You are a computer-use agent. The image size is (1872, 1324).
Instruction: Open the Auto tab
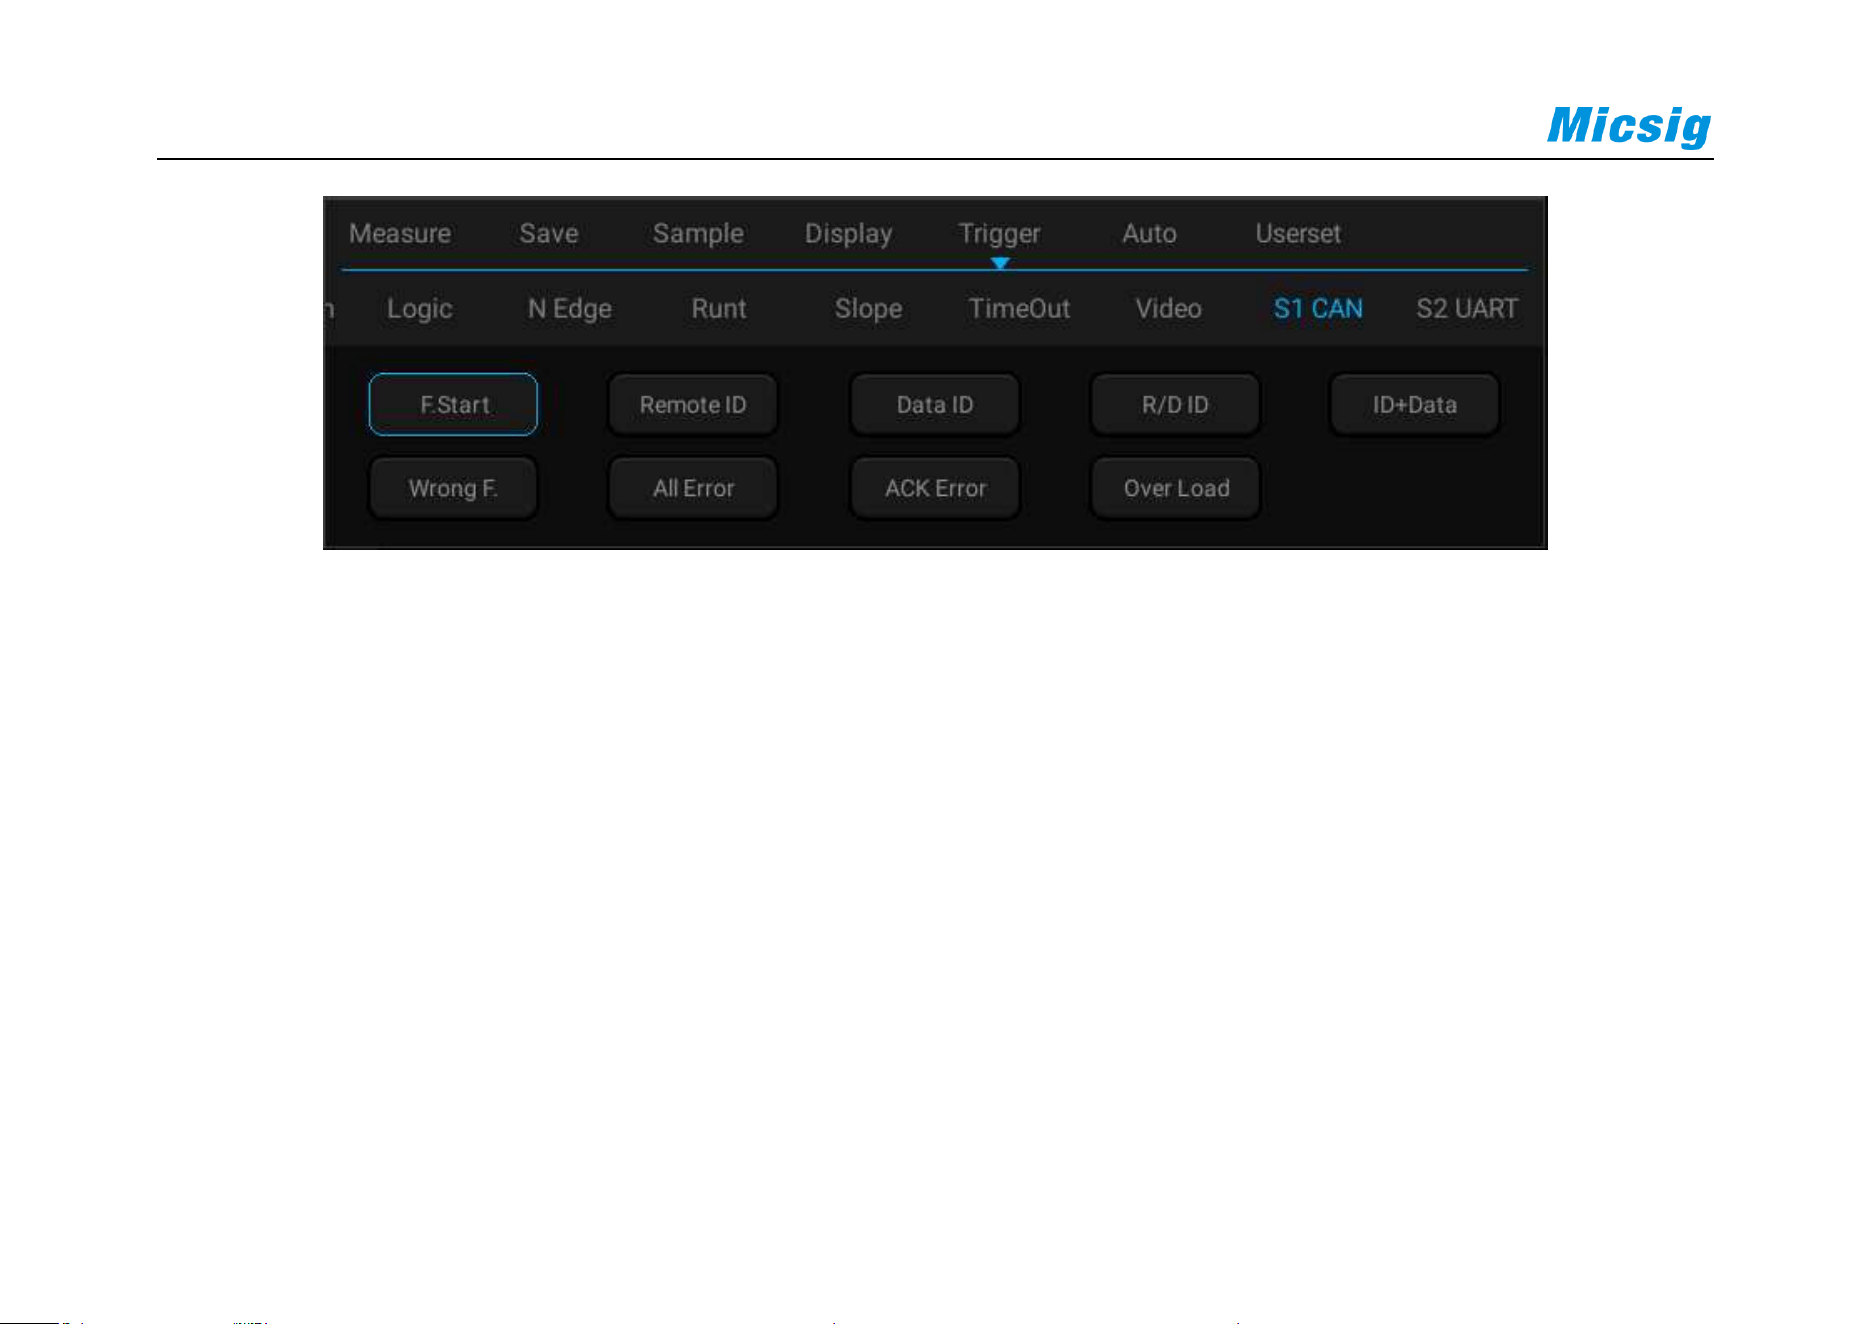(1149, 233)
